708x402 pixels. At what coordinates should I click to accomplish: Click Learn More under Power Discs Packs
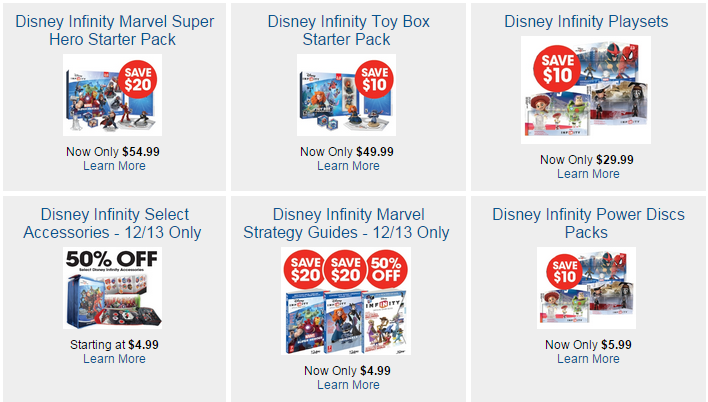(x=587, y=359)
